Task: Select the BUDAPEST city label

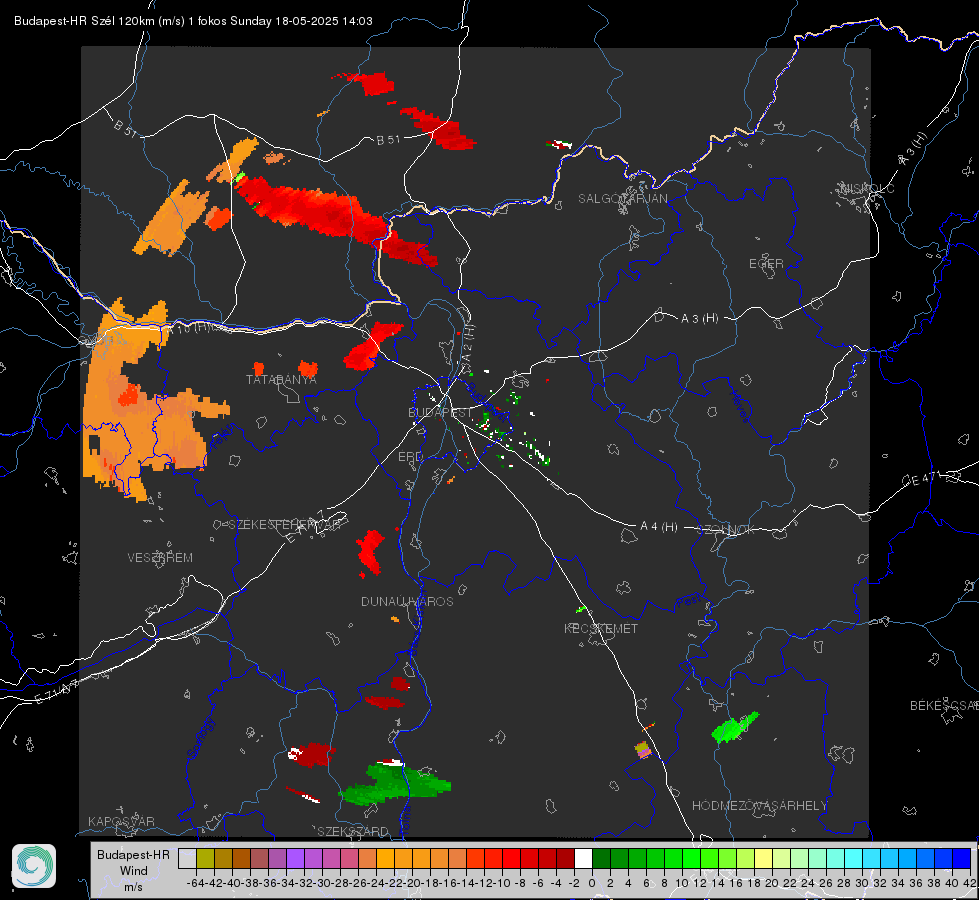Action: (x=440, y=412)
